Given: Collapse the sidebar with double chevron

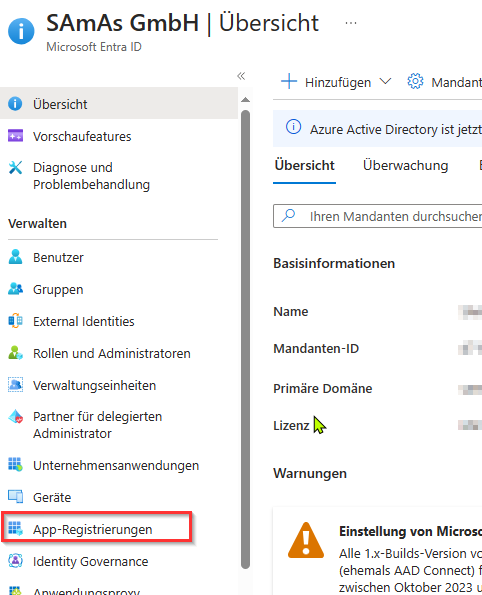Looking at the screenshot, I should tap(241, 76).
